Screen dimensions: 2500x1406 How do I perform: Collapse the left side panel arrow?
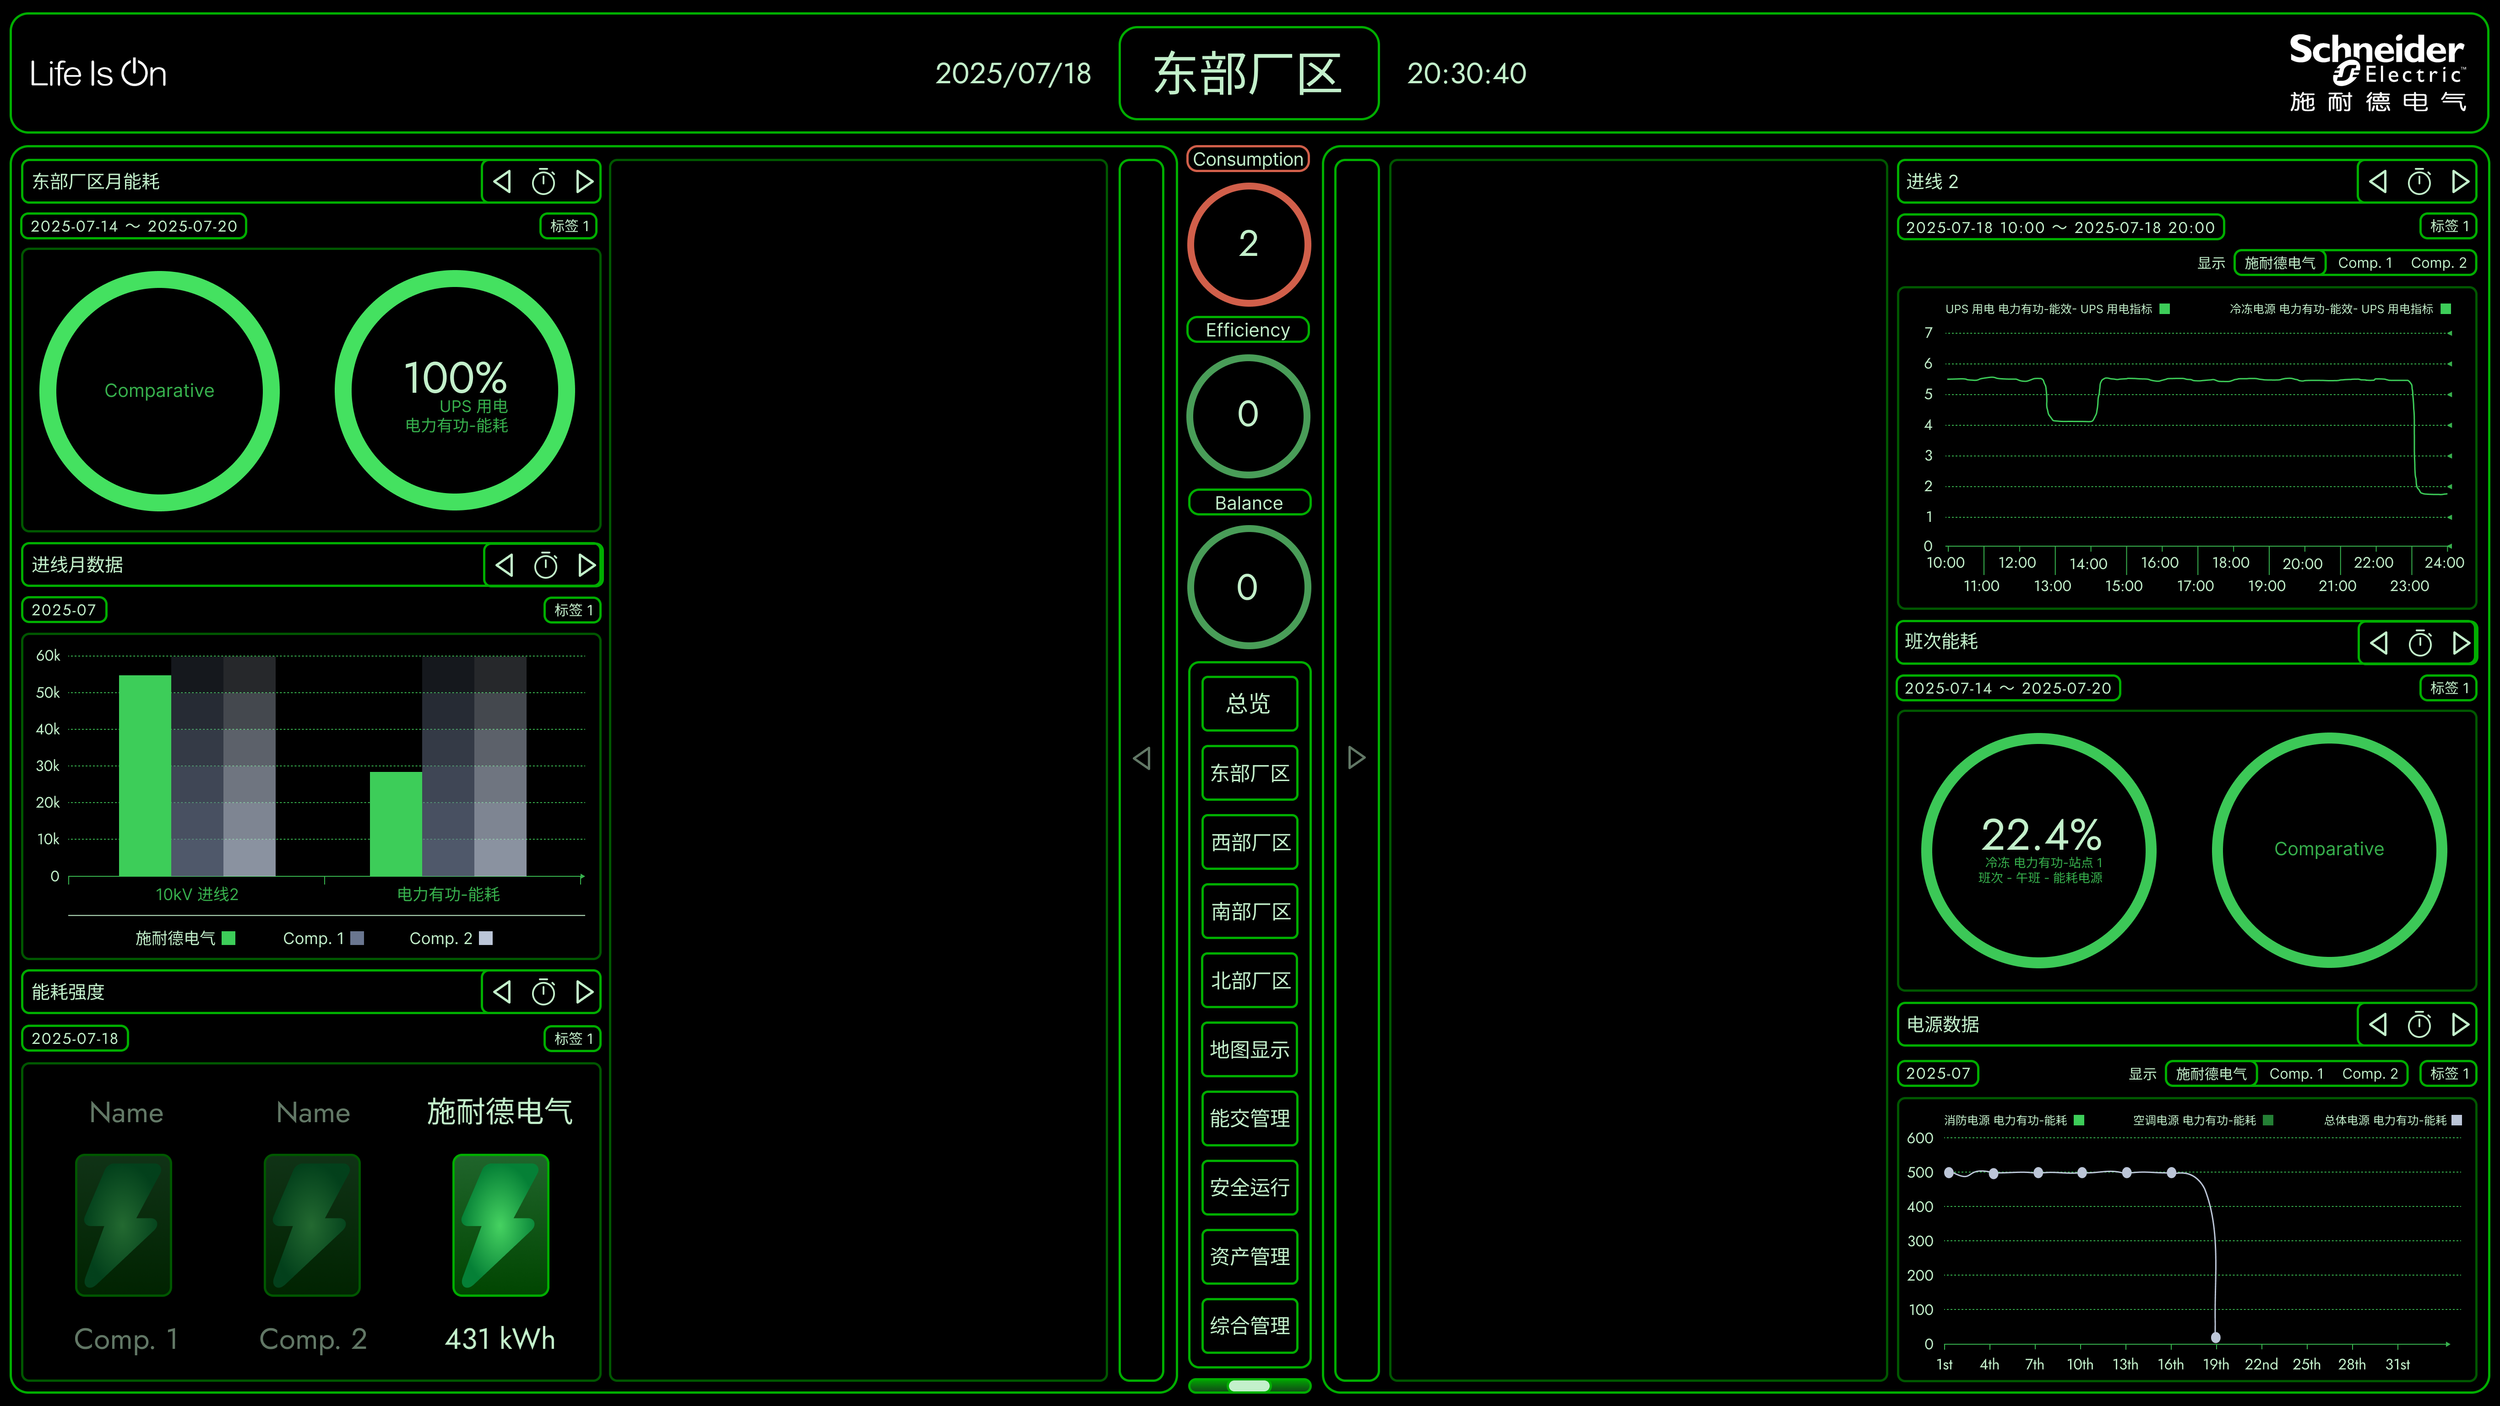point(1141,758)
